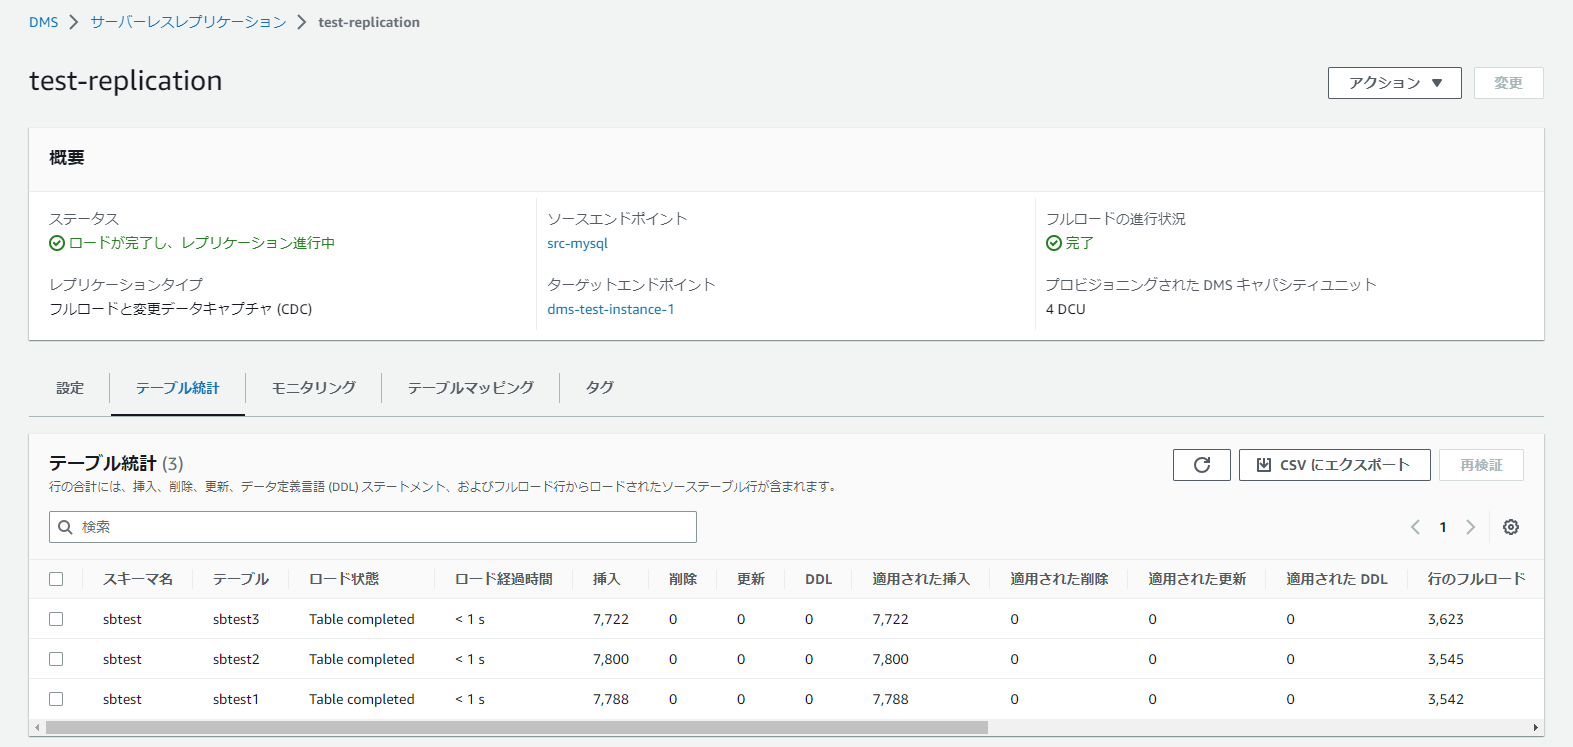The height and width of the screenshot is (747, 1573).
Task: Open the src-mysql source endpoint link
Action: click(x=577, y=243)
